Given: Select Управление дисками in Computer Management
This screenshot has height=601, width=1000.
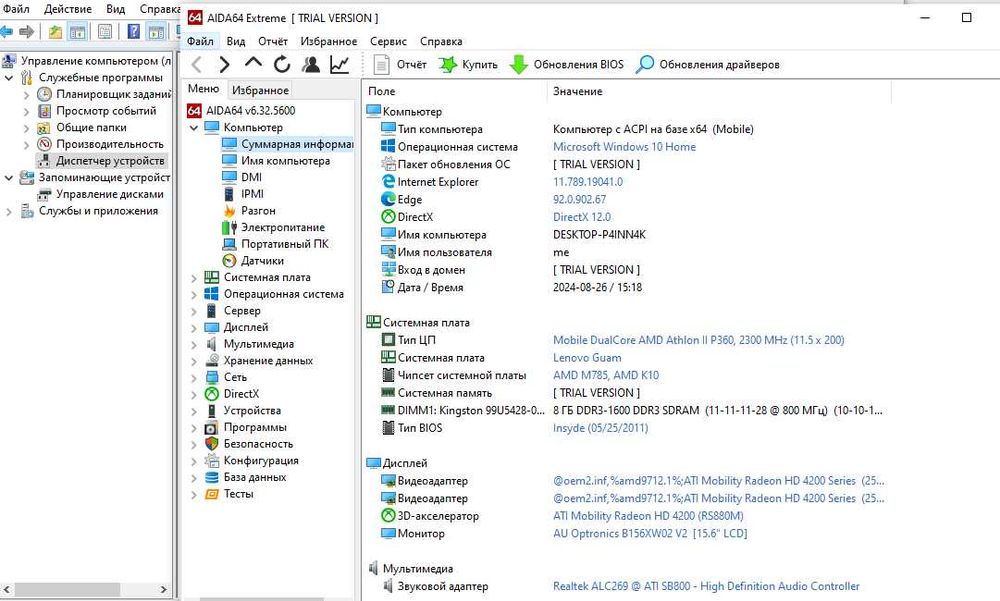Looking at the screenshot, I should click(110, 194).
